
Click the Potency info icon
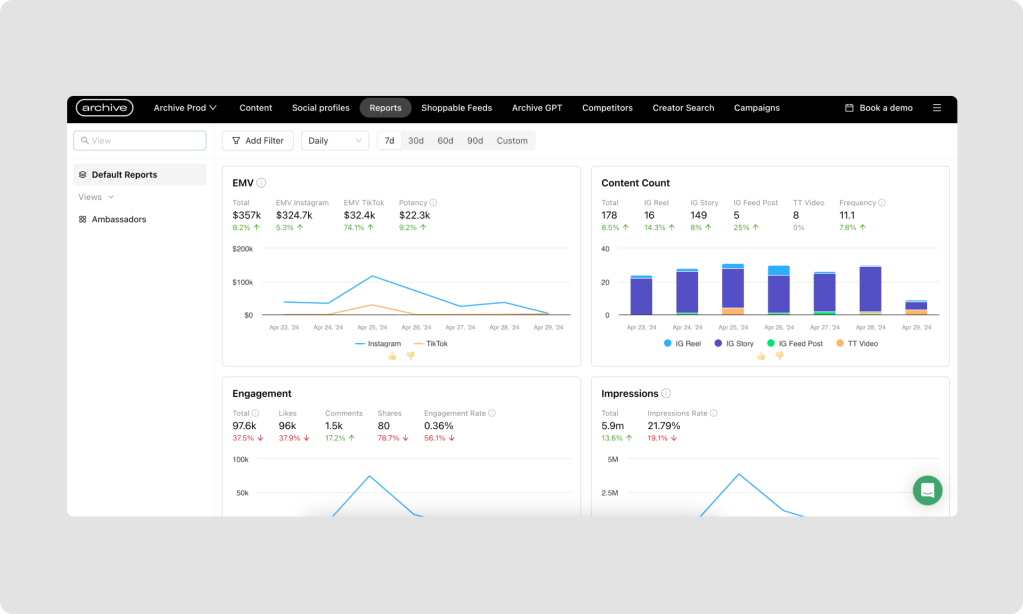point(433,203)
